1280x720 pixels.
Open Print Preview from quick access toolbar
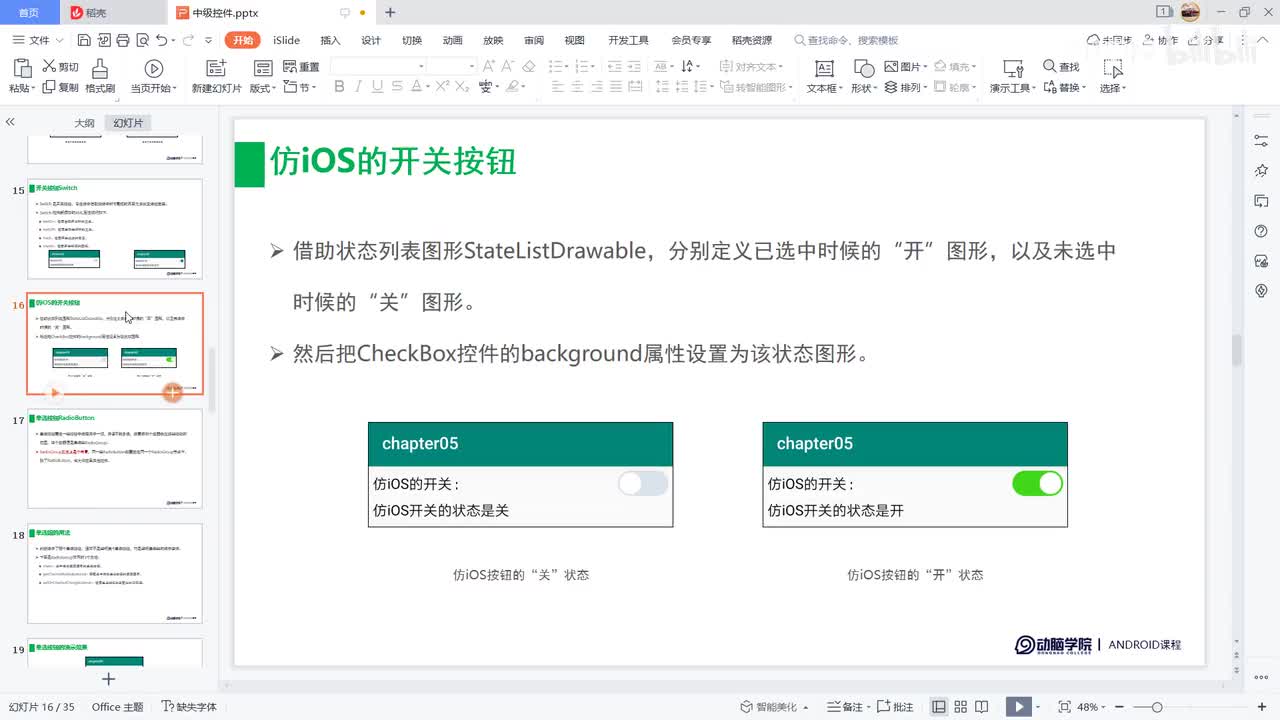pos(141,40)
